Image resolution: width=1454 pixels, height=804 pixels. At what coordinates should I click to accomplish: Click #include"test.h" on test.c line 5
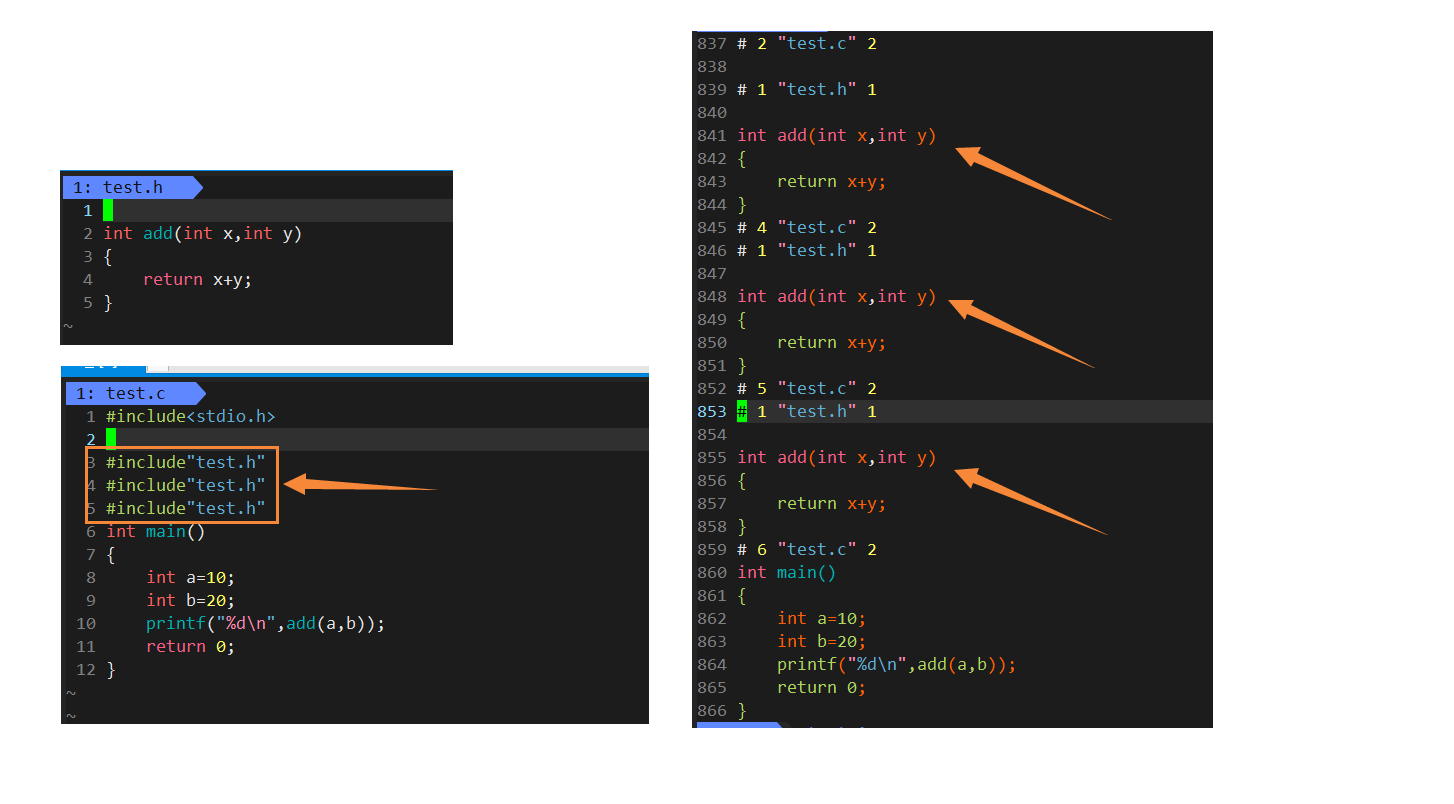[186, 508]
